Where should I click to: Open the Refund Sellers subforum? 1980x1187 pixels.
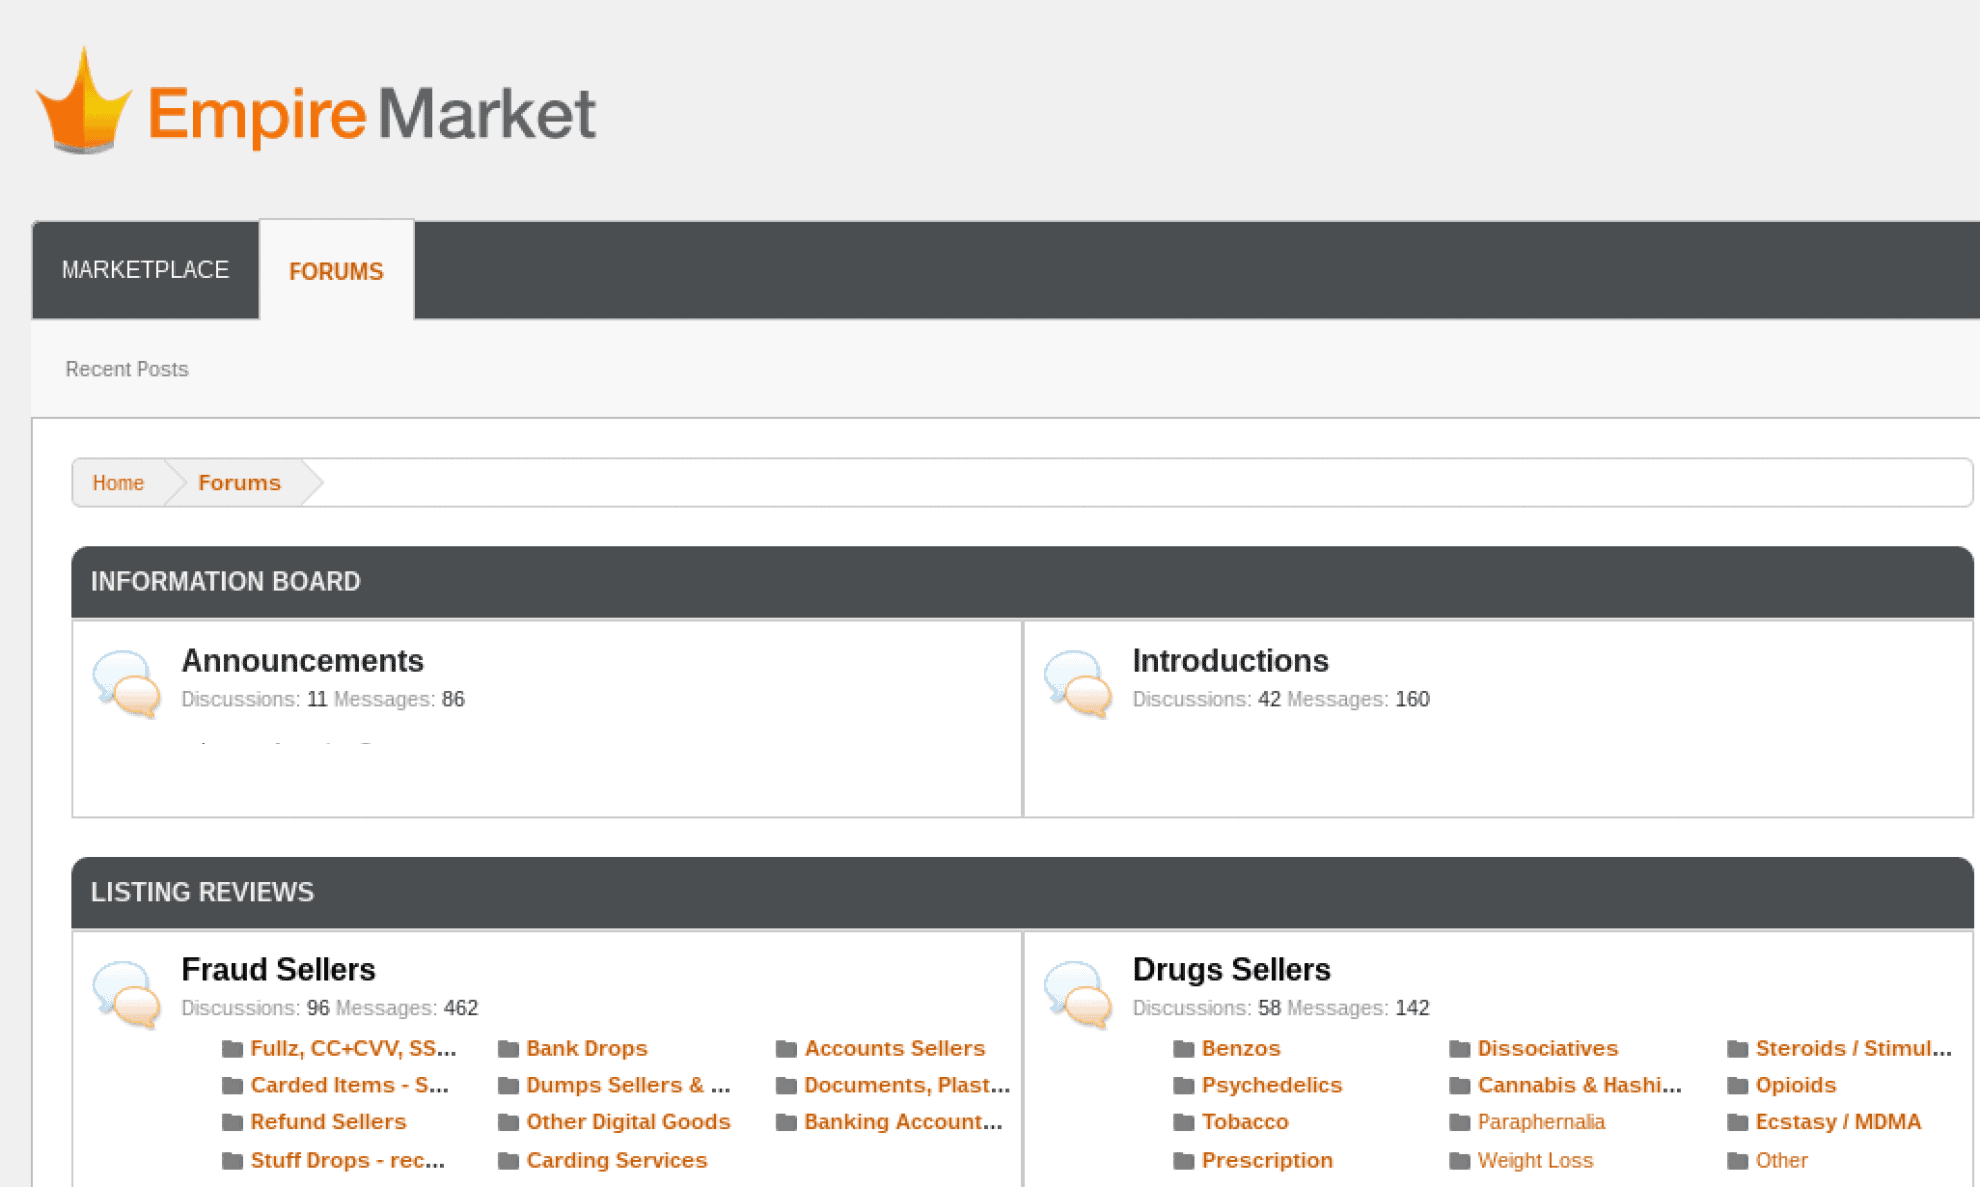pos(328,1121)
